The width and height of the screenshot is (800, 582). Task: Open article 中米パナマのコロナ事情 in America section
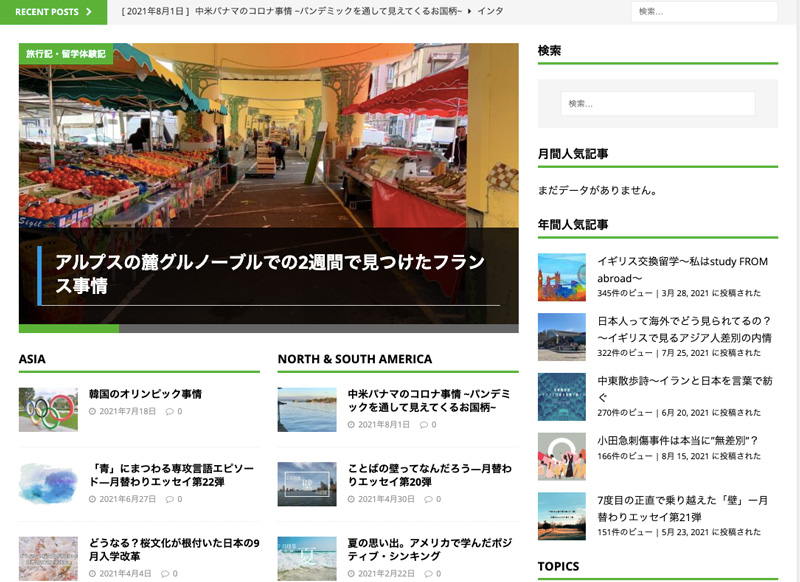pyautogui.click(x=429, y=400)
